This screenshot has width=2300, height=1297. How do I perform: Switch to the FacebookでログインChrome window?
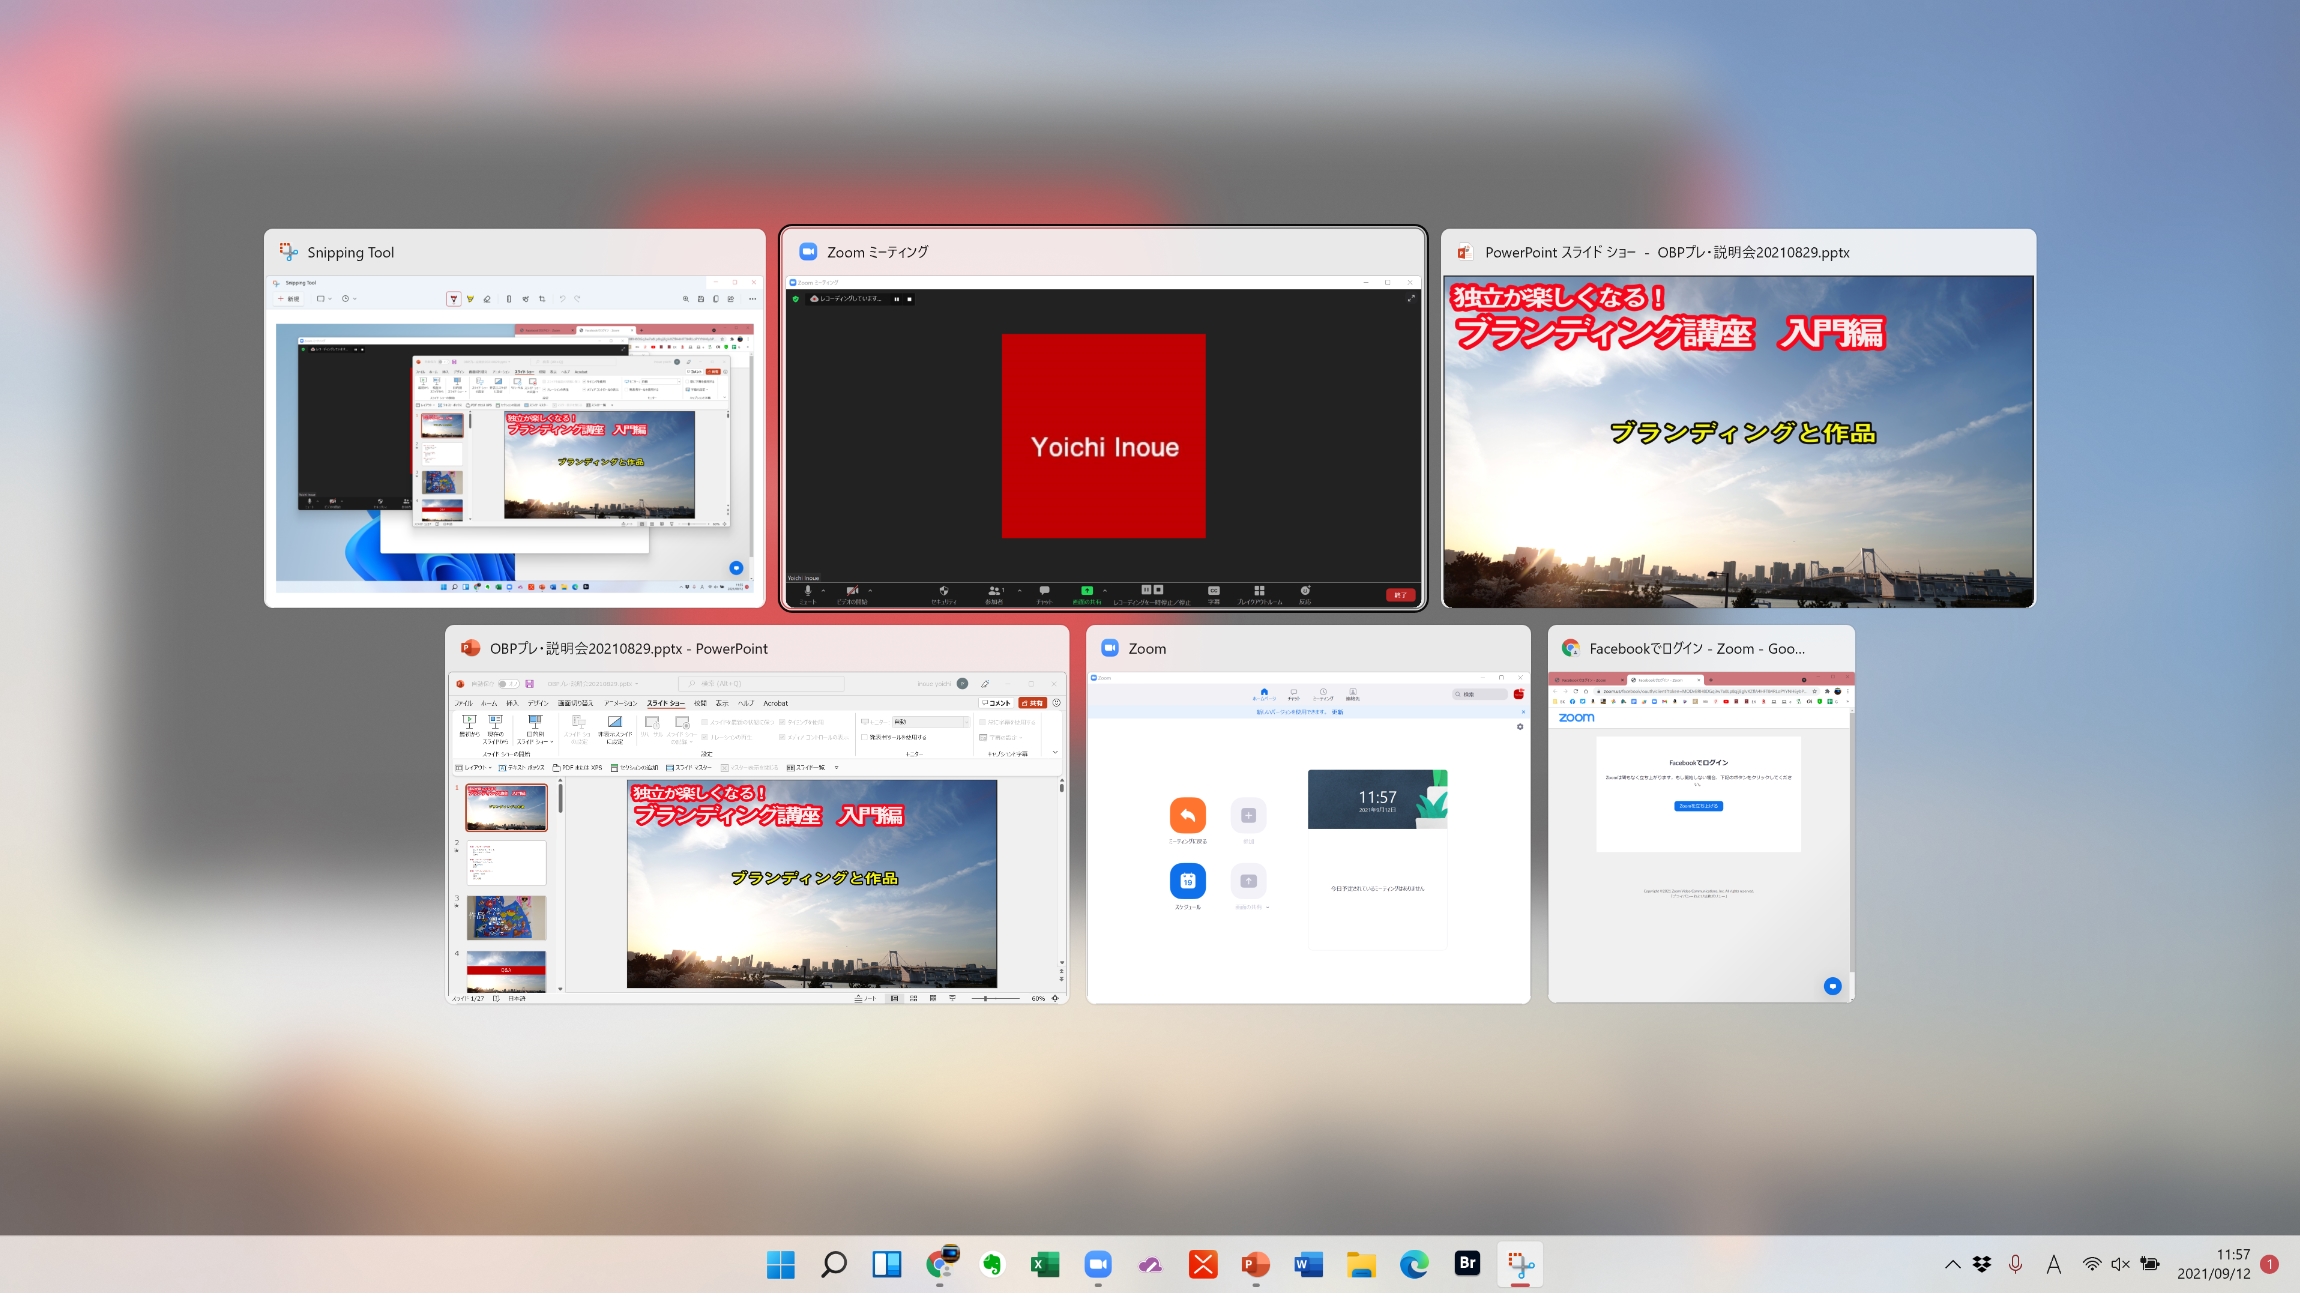pos(1701,814)
